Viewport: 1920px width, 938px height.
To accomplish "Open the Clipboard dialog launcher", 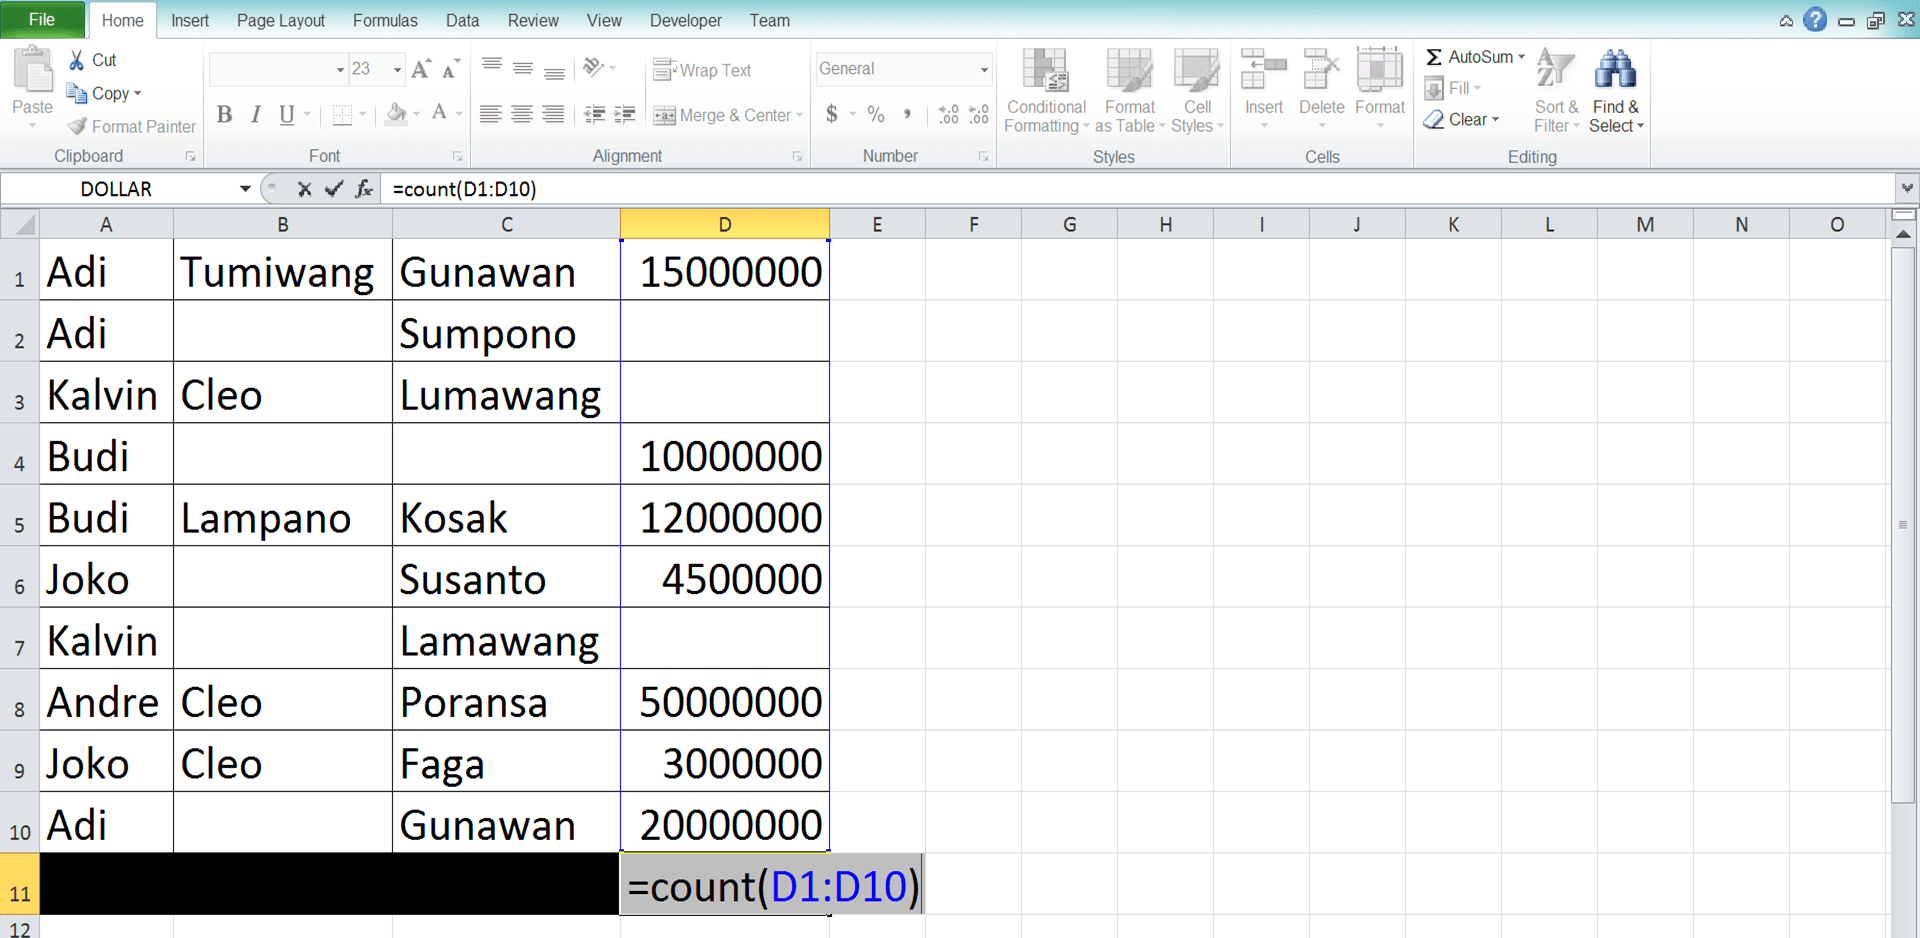I will (x=190, y=157).
